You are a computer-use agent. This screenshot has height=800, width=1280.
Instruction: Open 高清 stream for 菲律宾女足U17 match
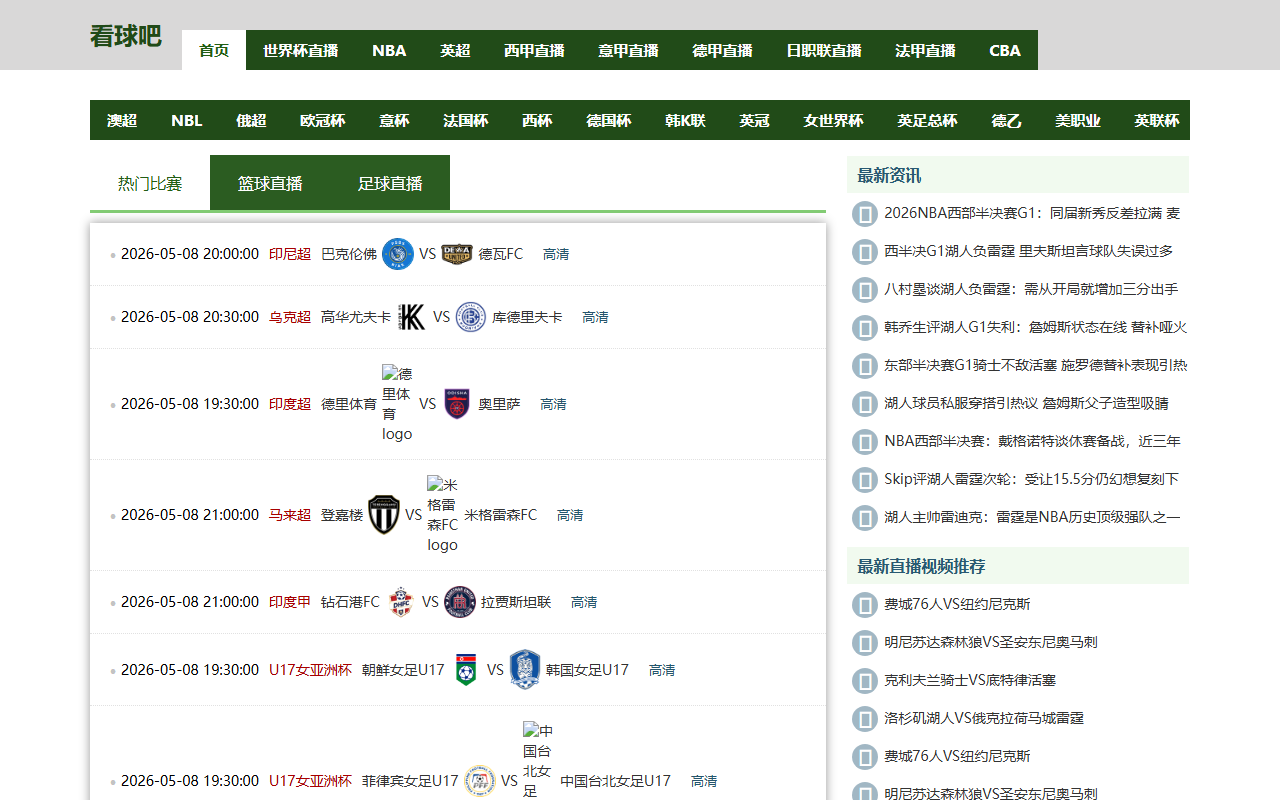[x=704, y=781]
